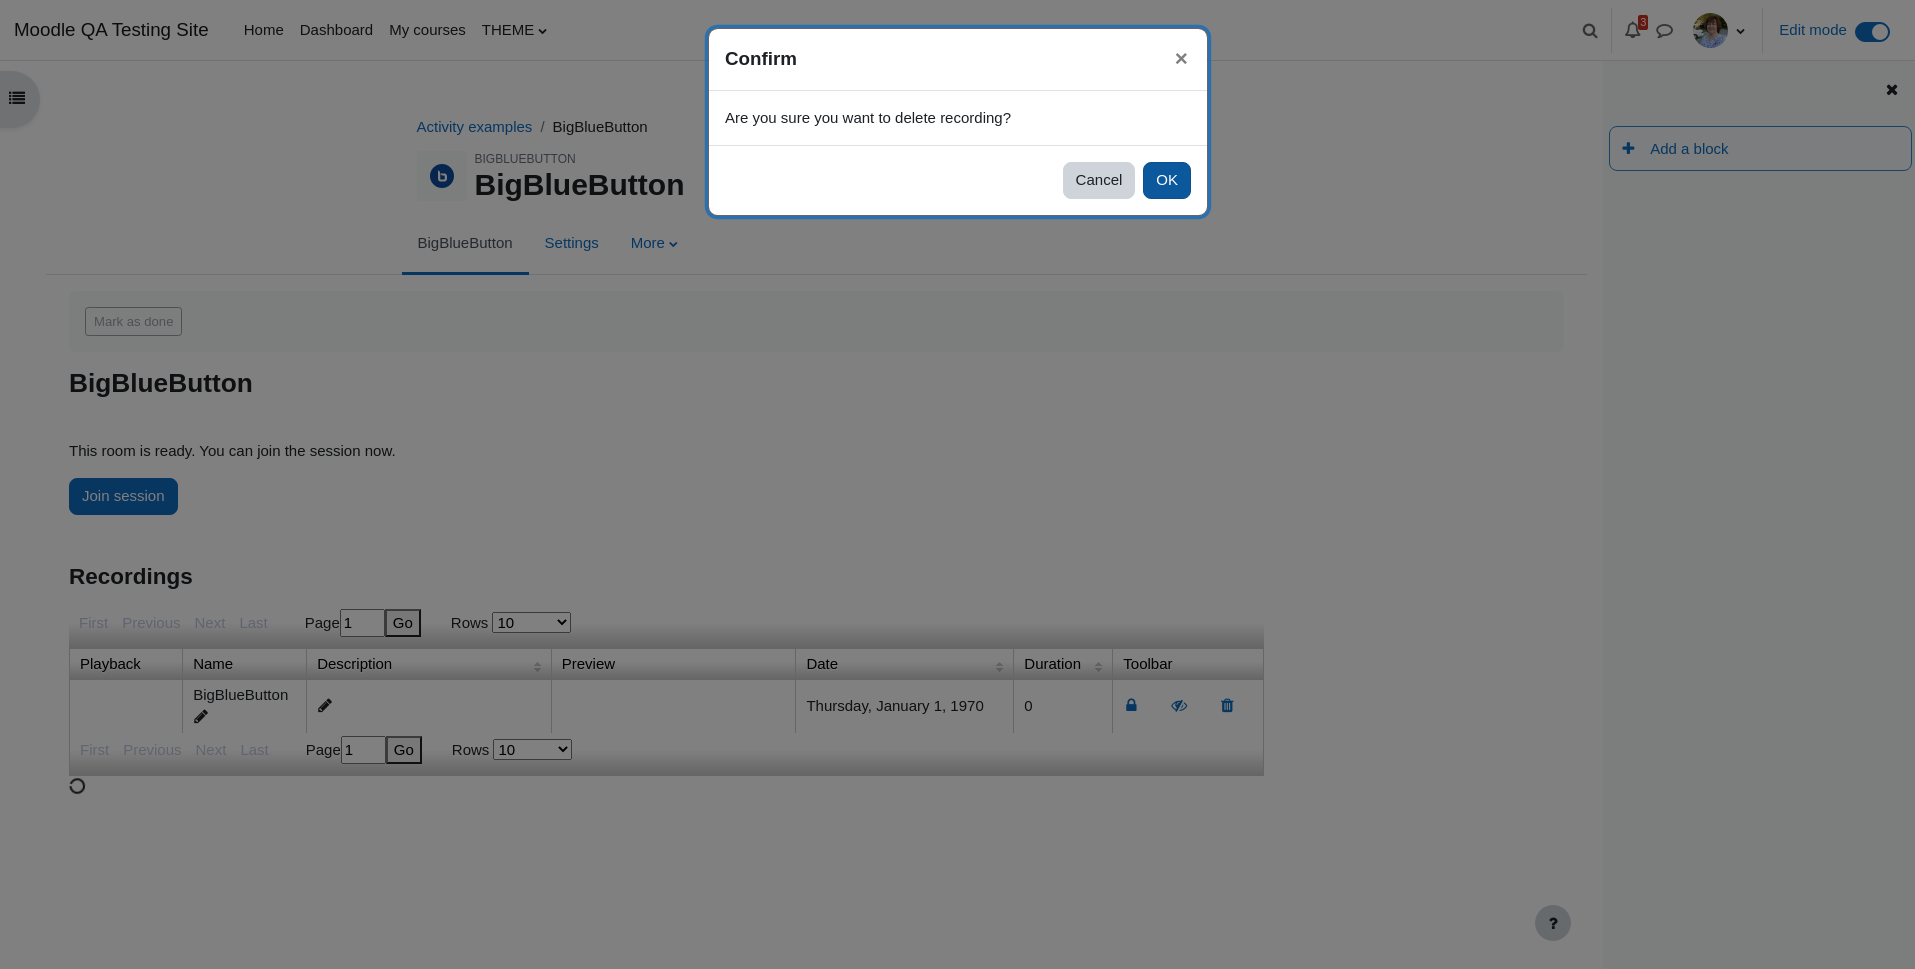This screenshot has height=969, width=1915.
Task: Sort by Description column arrows
Action: click(x=537, y=666)
